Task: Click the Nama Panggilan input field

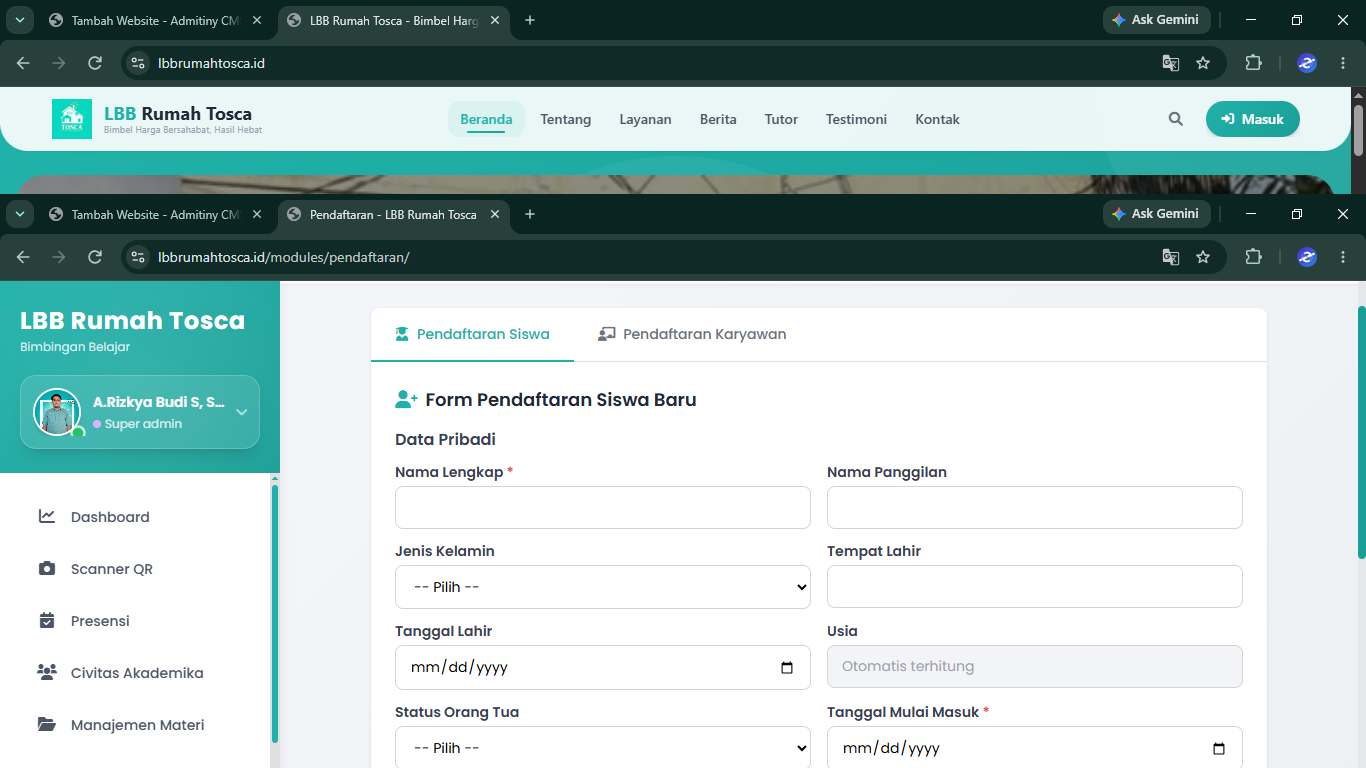Action: pos(1035,507)
